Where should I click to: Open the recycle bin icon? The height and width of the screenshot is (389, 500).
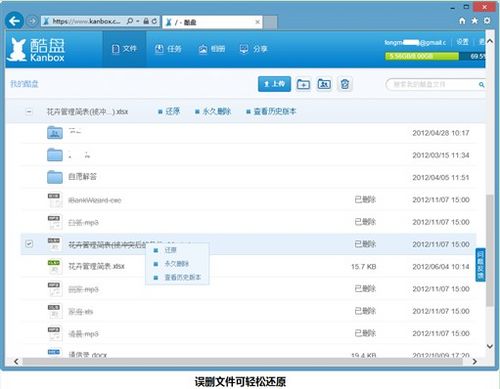(x=345, y=84)
